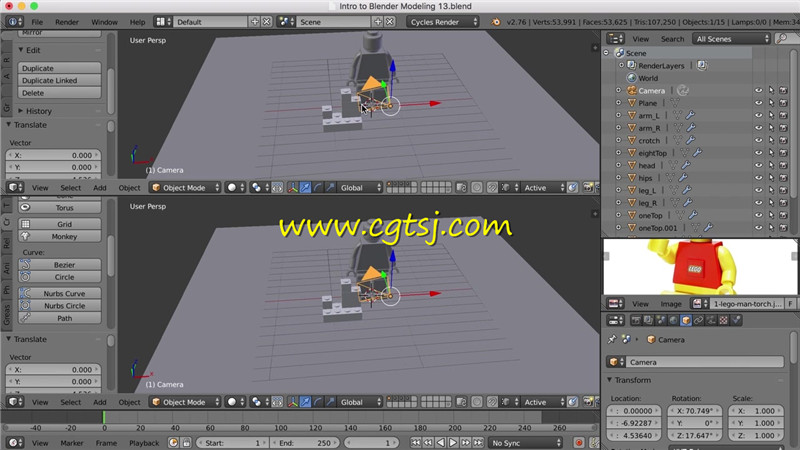Collapse the Edit panel in the tool shelf

click(21, 50)
